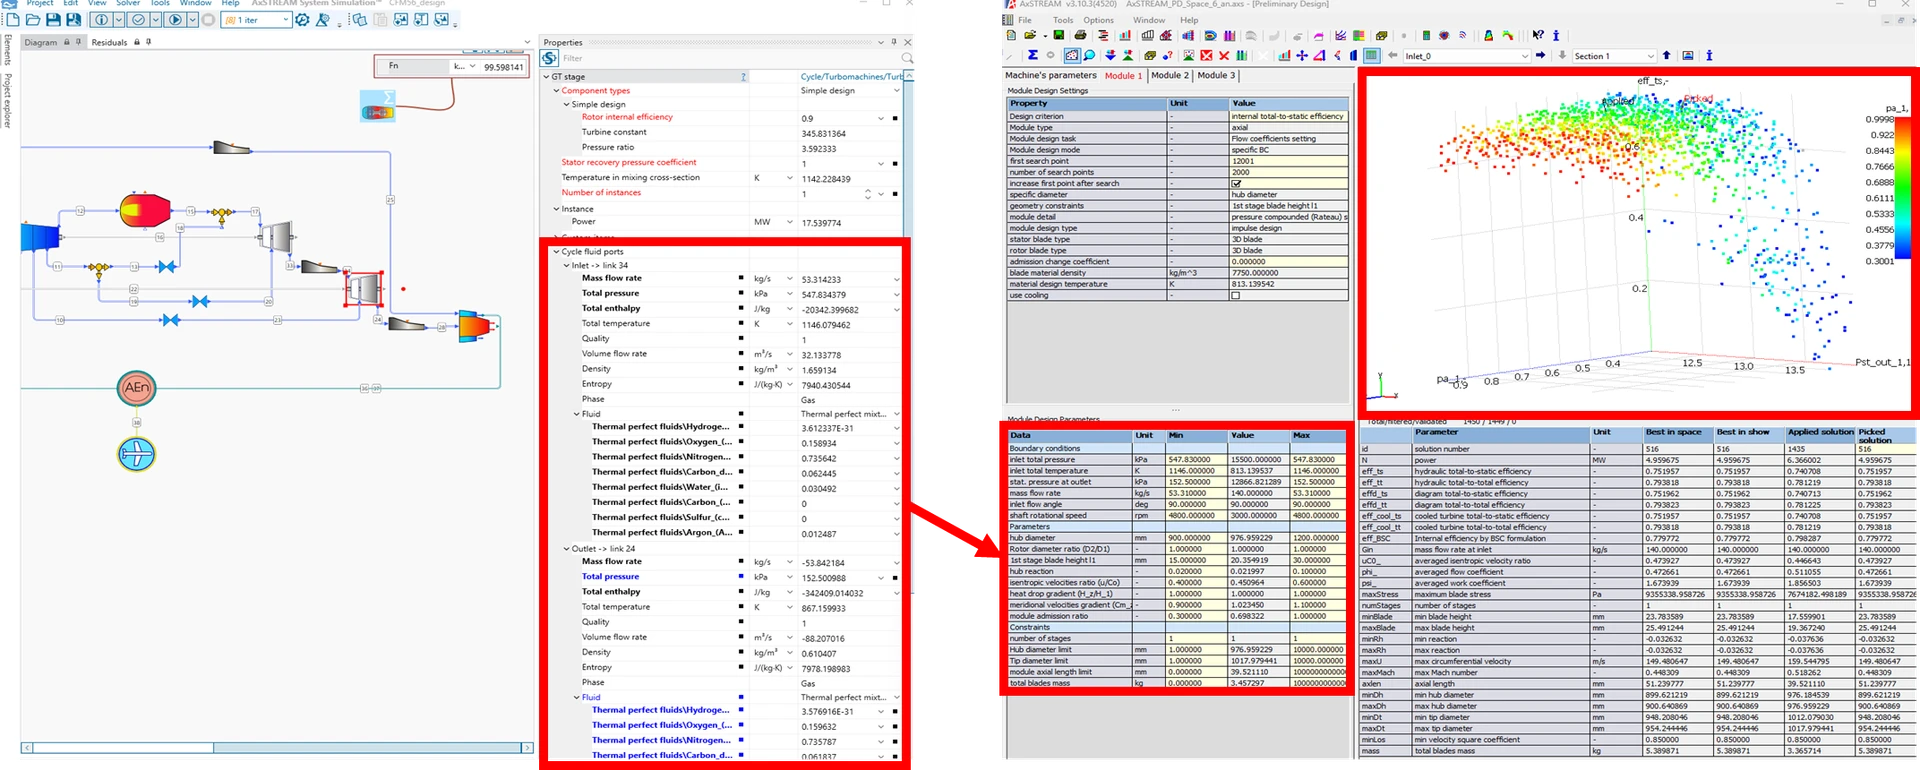
Task: Open the Inlet_0 dropdown
Action: coord(1524,56)
